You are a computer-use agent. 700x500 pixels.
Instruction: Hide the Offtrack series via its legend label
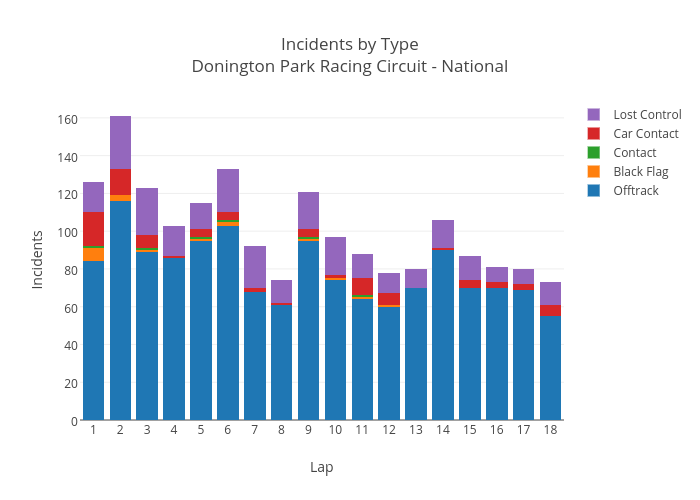point(635,191)
